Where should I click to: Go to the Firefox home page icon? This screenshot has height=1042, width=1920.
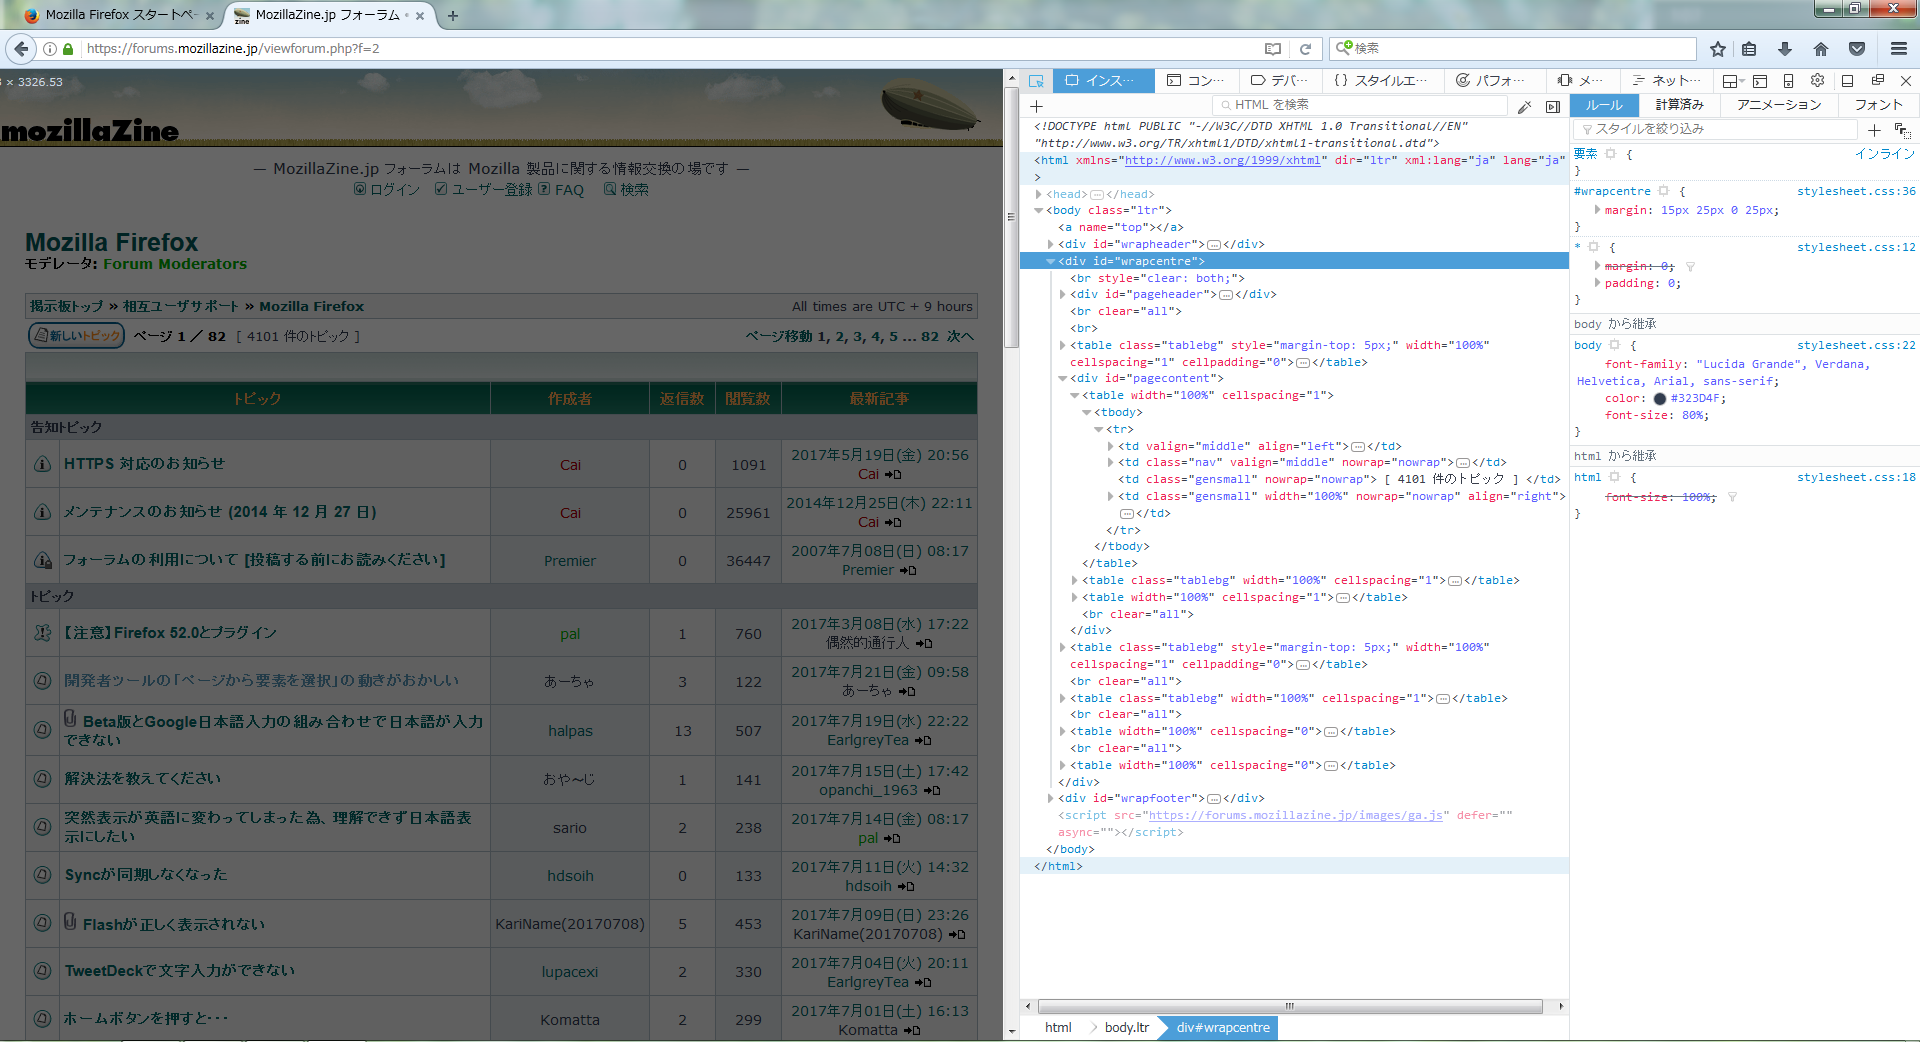coord(1821,48)
